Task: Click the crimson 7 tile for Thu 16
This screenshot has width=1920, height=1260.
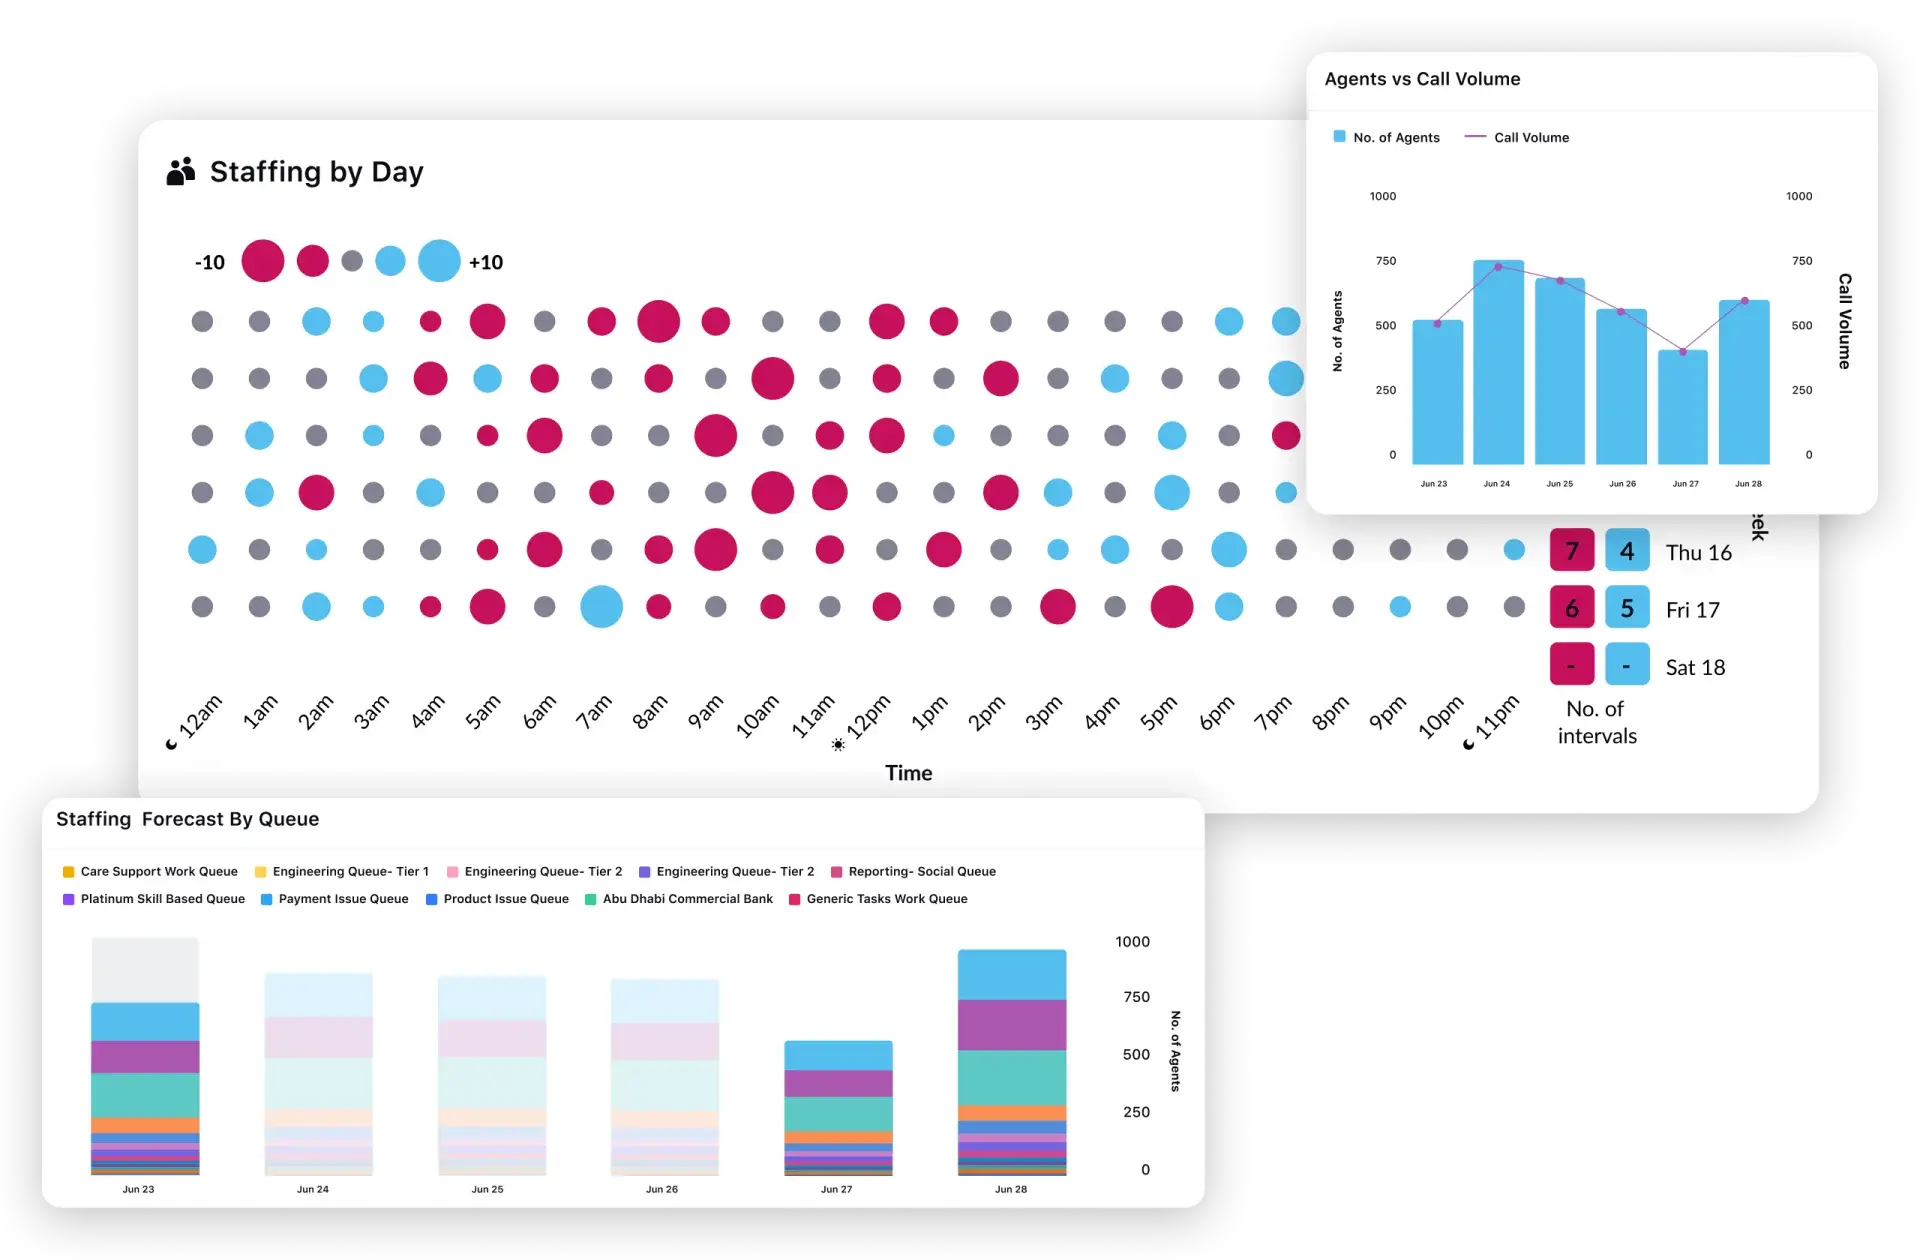Action: pyautogui.click(x=1571, y=551)
